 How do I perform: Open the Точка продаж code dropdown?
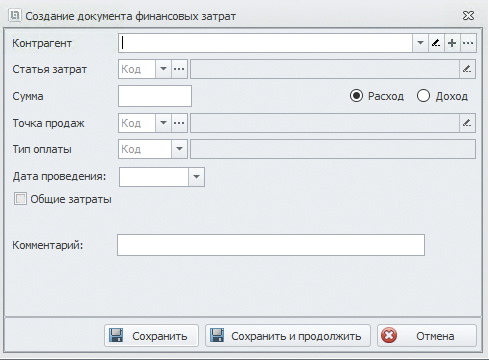[163, 123]
